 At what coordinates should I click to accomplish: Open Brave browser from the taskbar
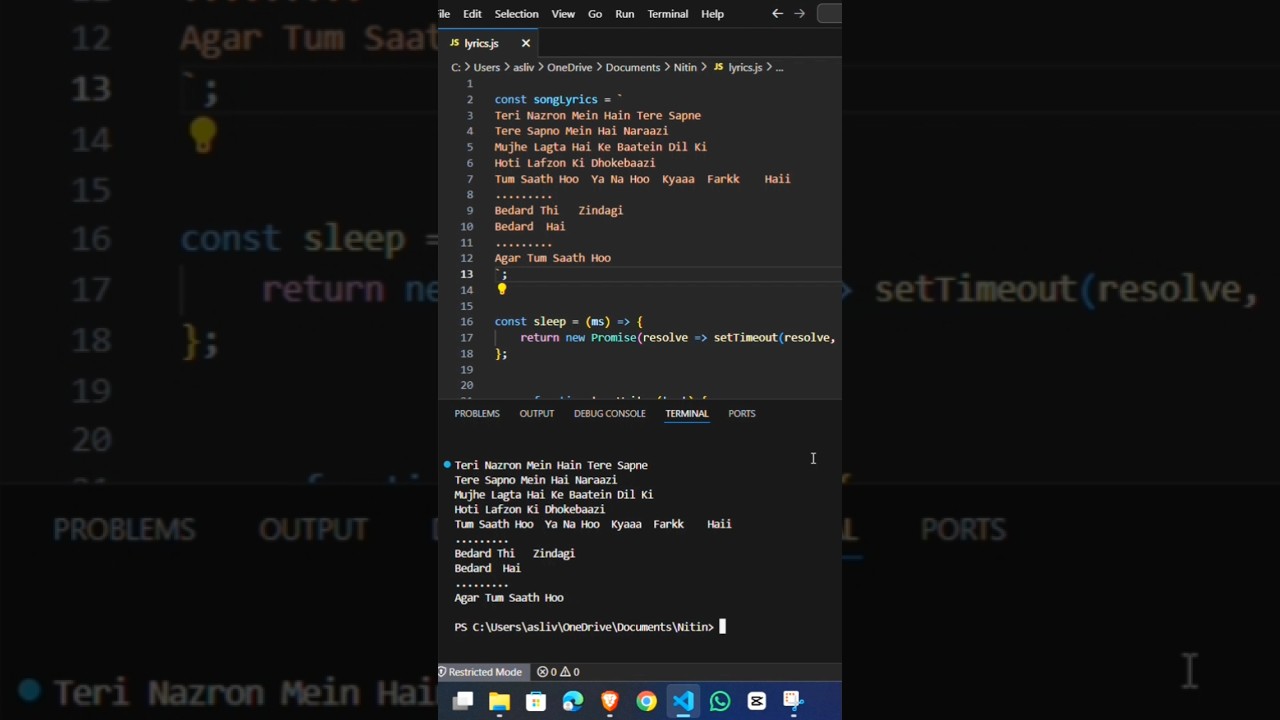click(609, 702)
